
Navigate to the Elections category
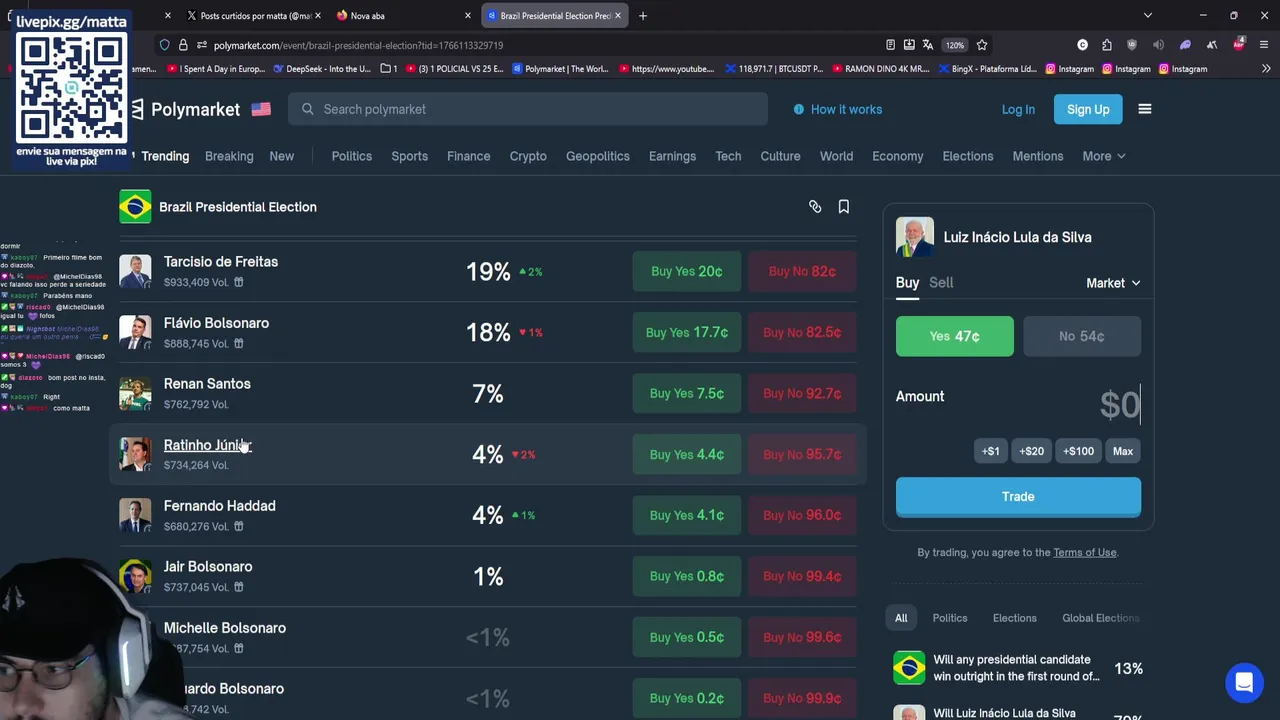tap(968, 156)
